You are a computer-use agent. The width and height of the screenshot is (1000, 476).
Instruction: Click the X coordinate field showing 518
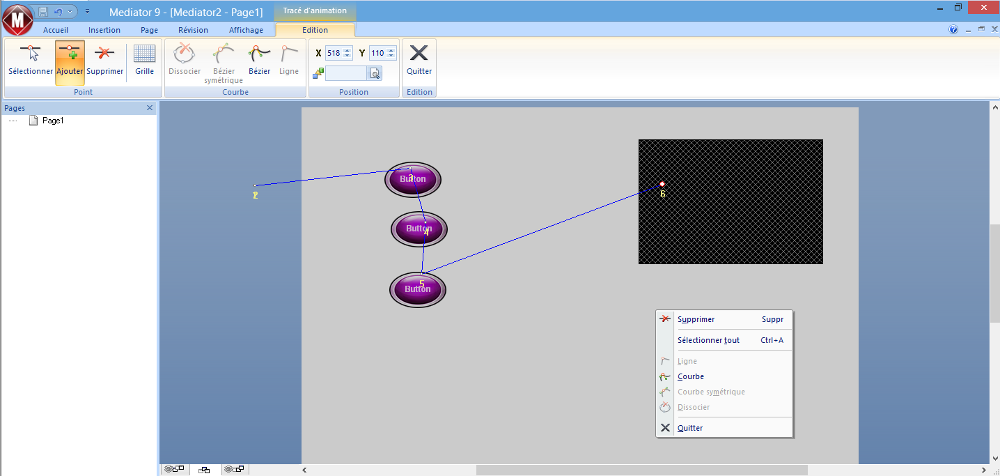(334, 53)
